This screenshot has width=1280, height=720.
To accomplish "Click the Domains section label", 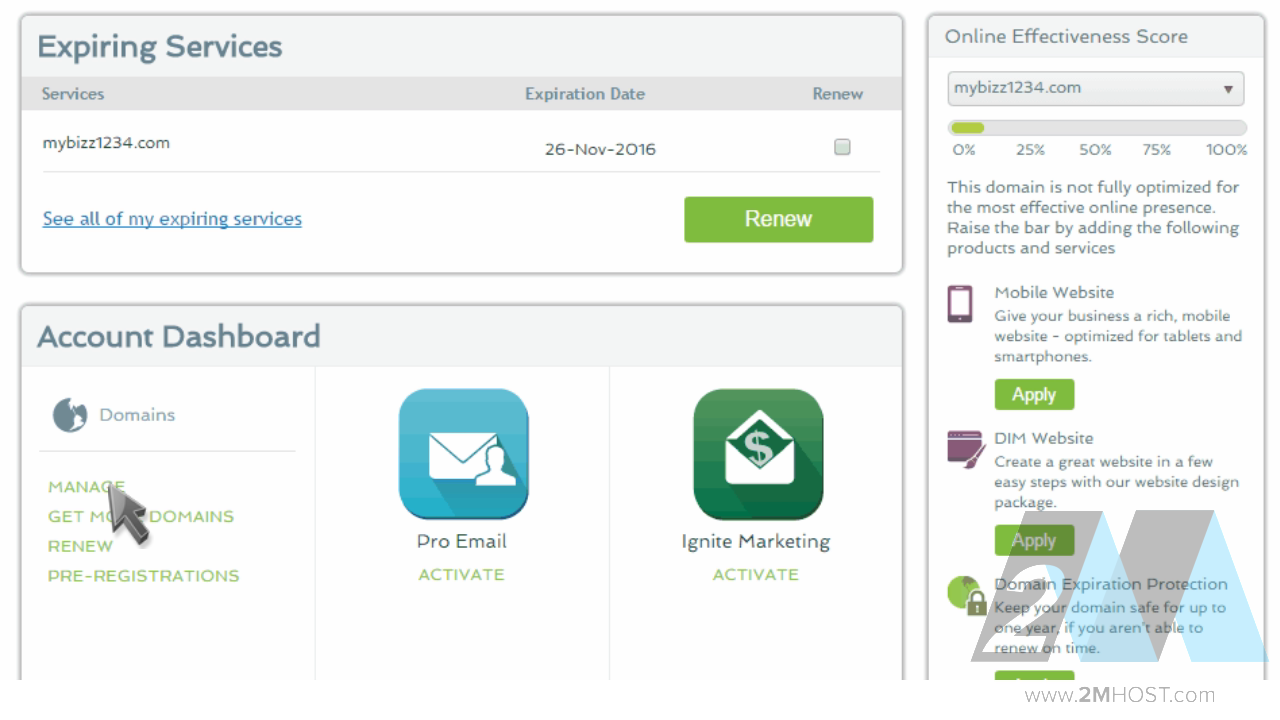I will 137,415.
